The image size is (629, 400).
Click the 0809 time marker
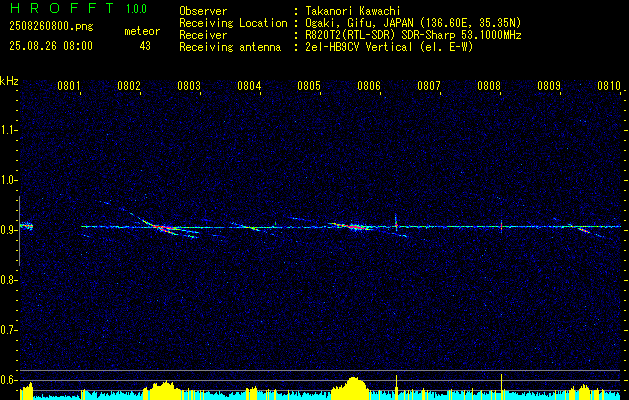[x=549, y=85]
